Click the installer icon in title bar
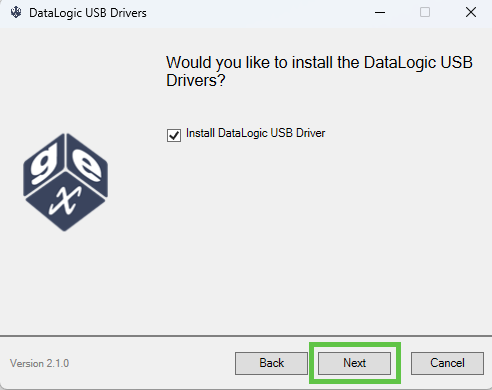 pyautogui.click(x=16, y=13)
